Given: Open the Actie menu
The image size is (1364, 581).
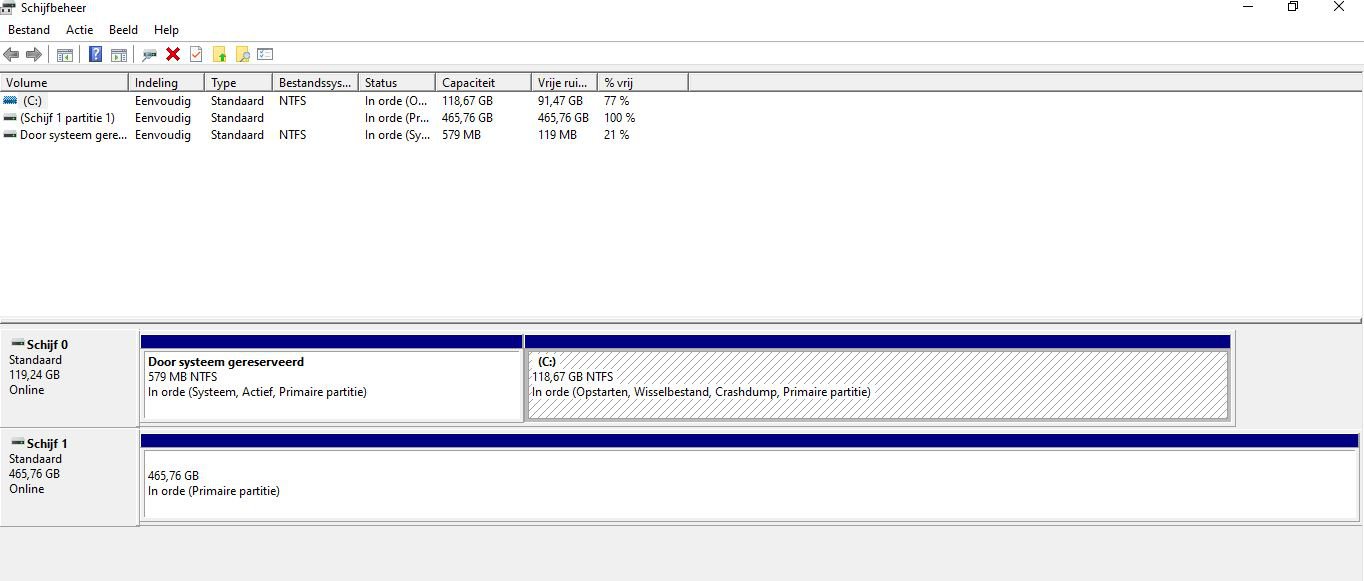Looking at the screenshot, I should [x=80, y=30].
